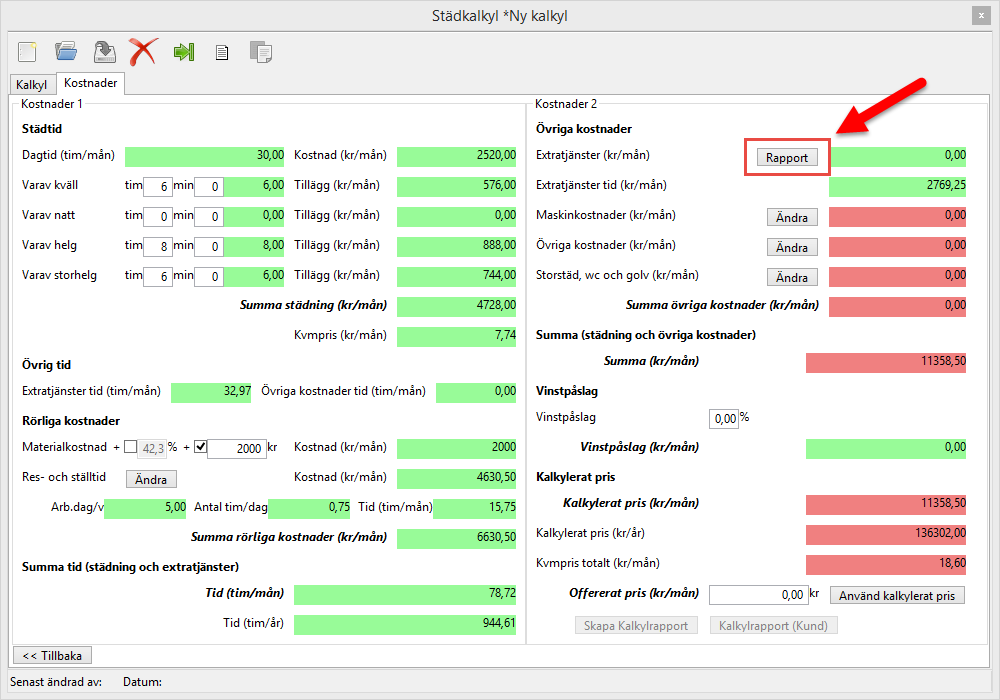This screenshot has height=700, width=1000.
Task: Click the single document page icon
Action: click(x=222, y=52)
